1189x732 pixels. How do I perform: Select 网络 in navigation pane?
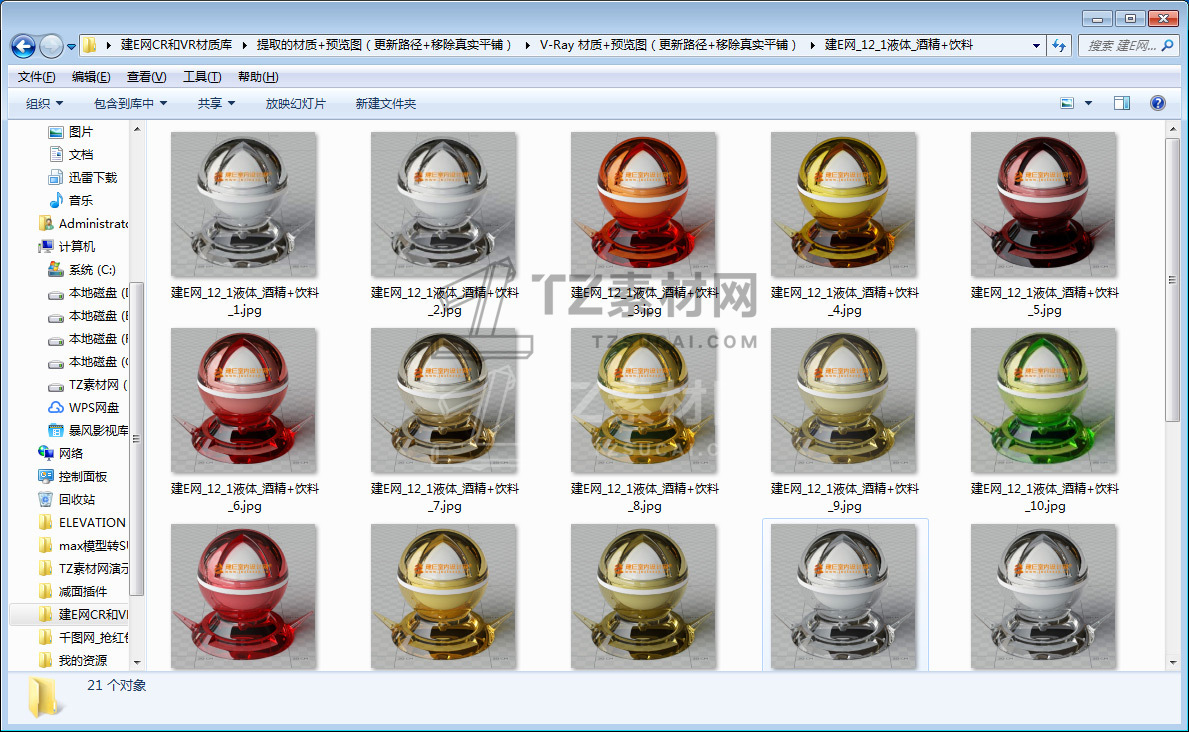[x=61, y=453]
